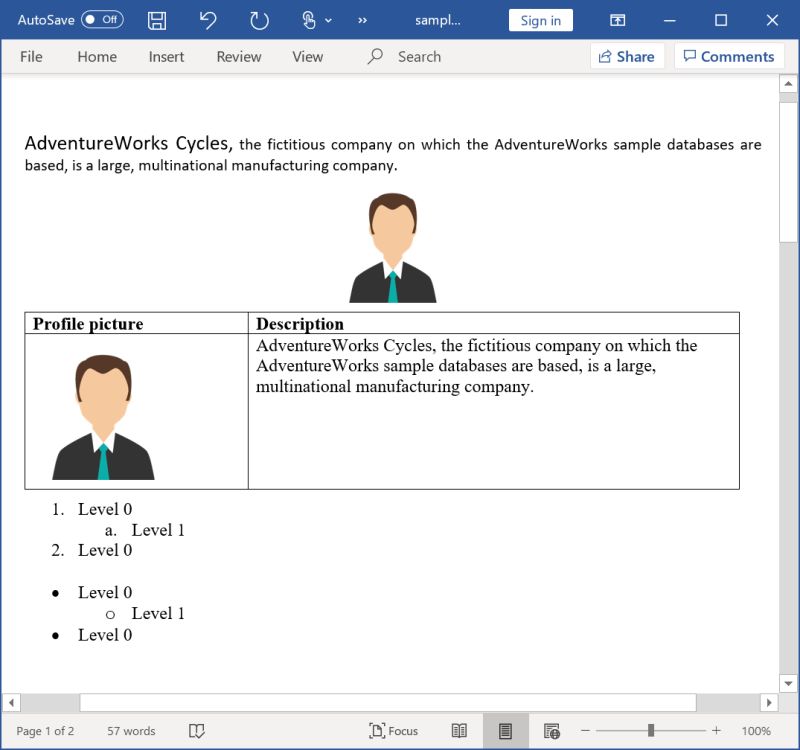The image size is (800, 750).
Task: Click the Sign in button
Action: tap(540, 20)
